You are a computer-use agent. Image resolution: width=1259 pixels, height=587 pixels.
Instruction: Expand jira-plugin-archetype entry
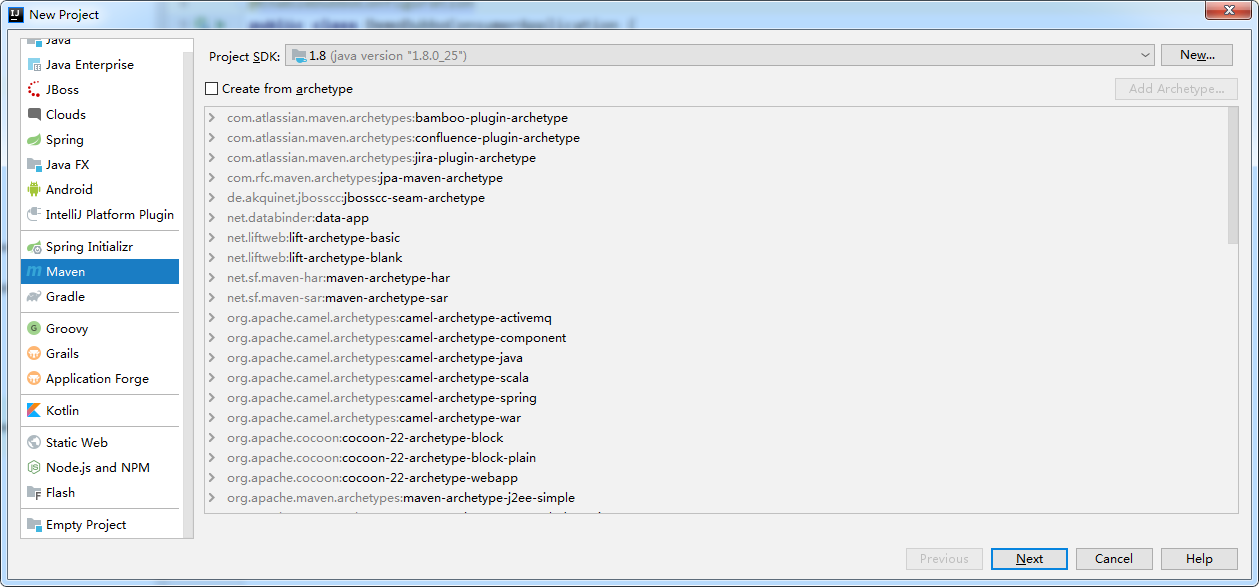click(x=212, y=158)
